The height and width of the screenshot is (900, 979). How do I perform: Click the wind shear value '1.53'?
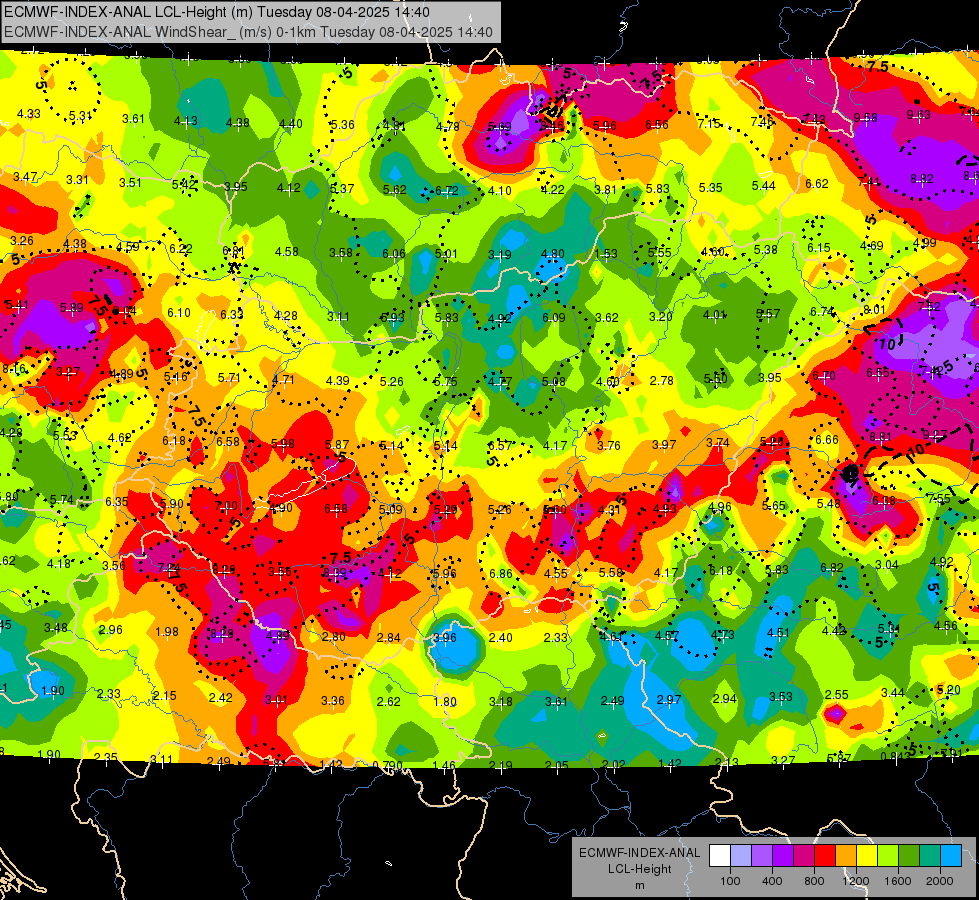click(x=606, y=254)
